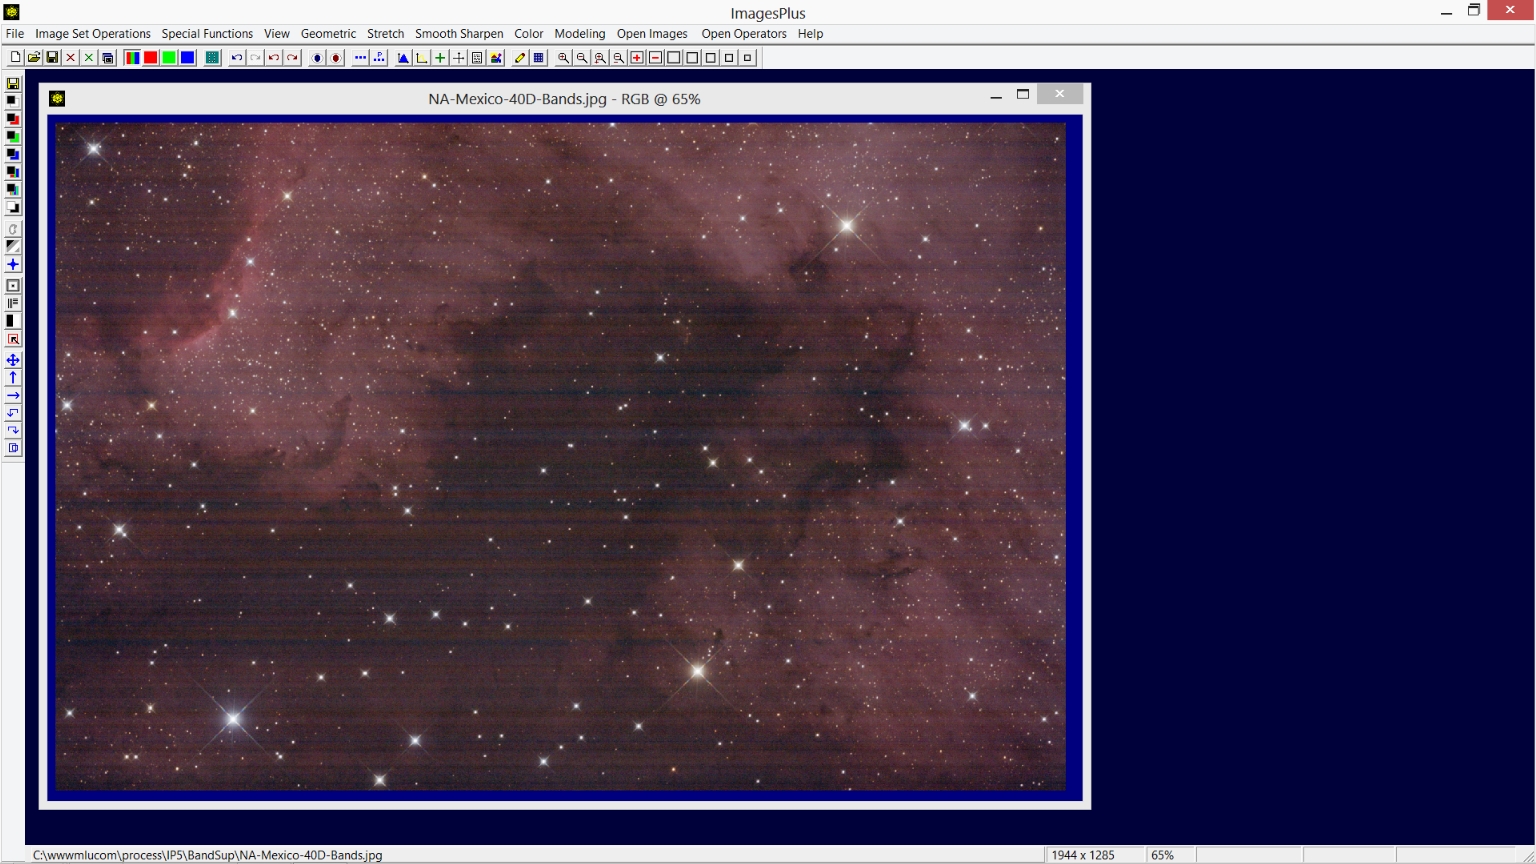Click the red redo arrow icon

tap(292, 58)
